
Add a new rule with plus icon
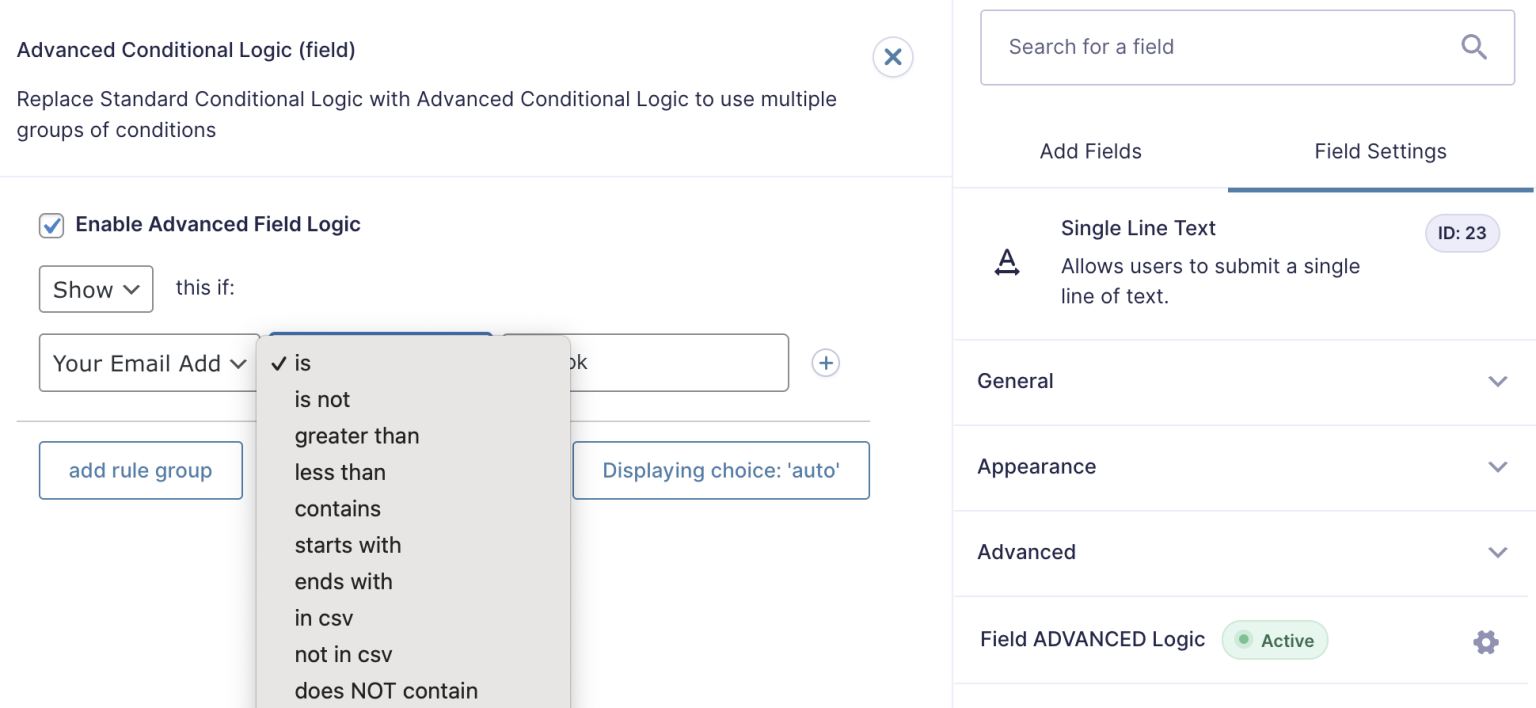click(825, 363)
